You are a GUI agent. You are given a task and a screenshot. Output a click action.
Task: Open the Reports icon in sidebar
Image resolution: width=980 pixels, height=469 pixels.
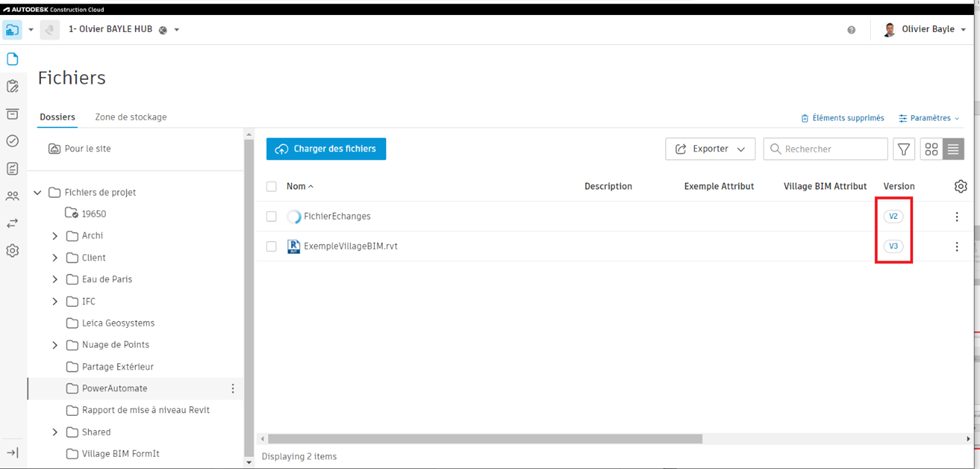(12, 168)
